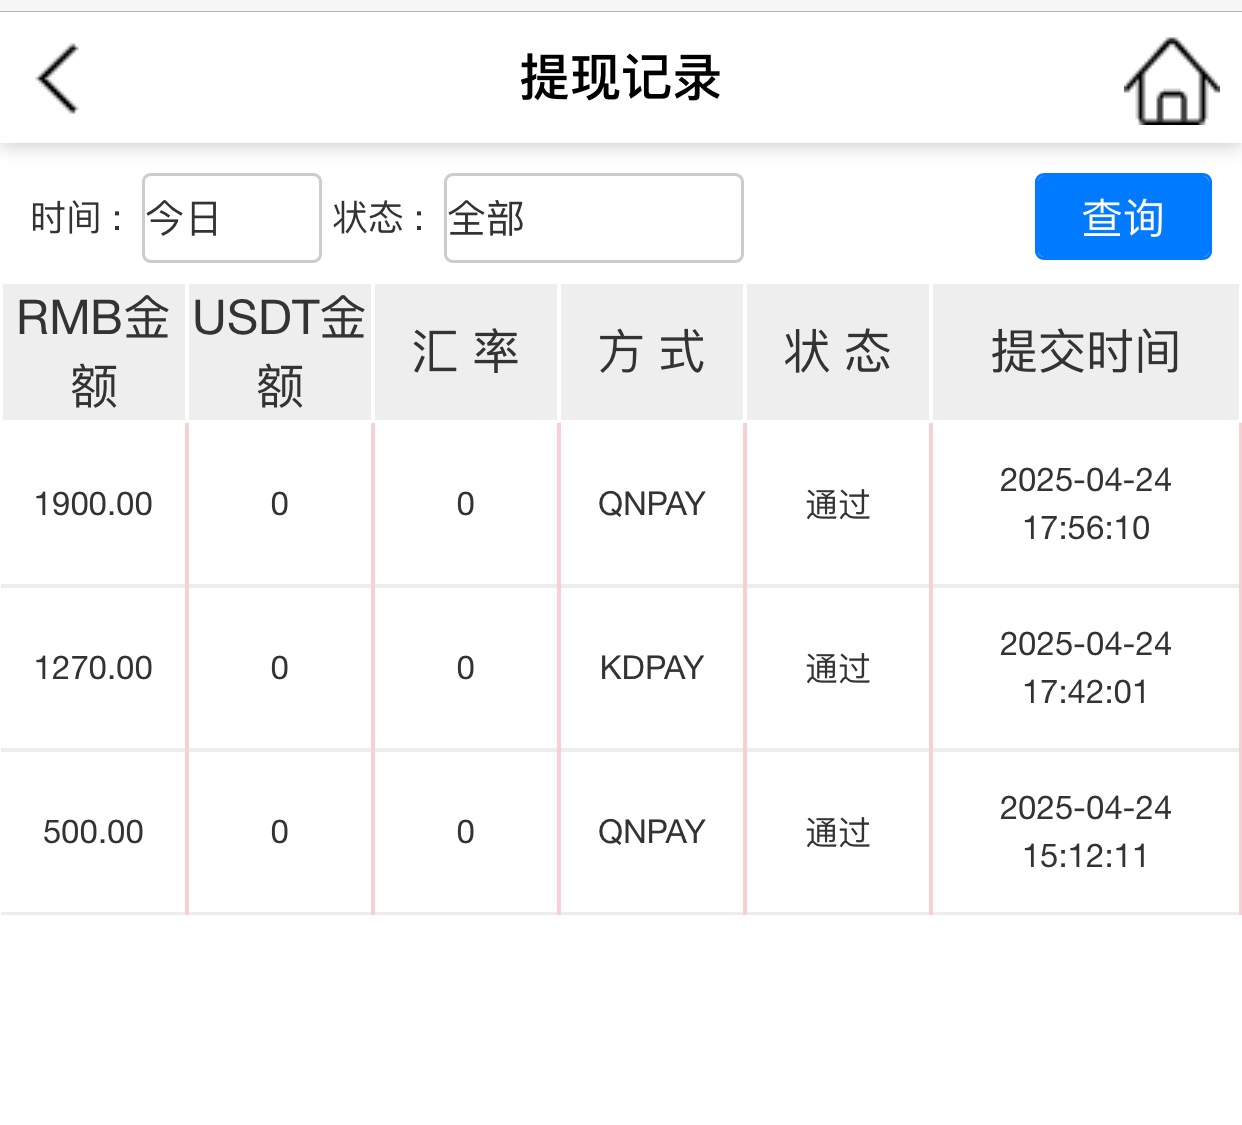
Task: Tap 通过 status in the KDPAY row
Action: tap(837, 668)
